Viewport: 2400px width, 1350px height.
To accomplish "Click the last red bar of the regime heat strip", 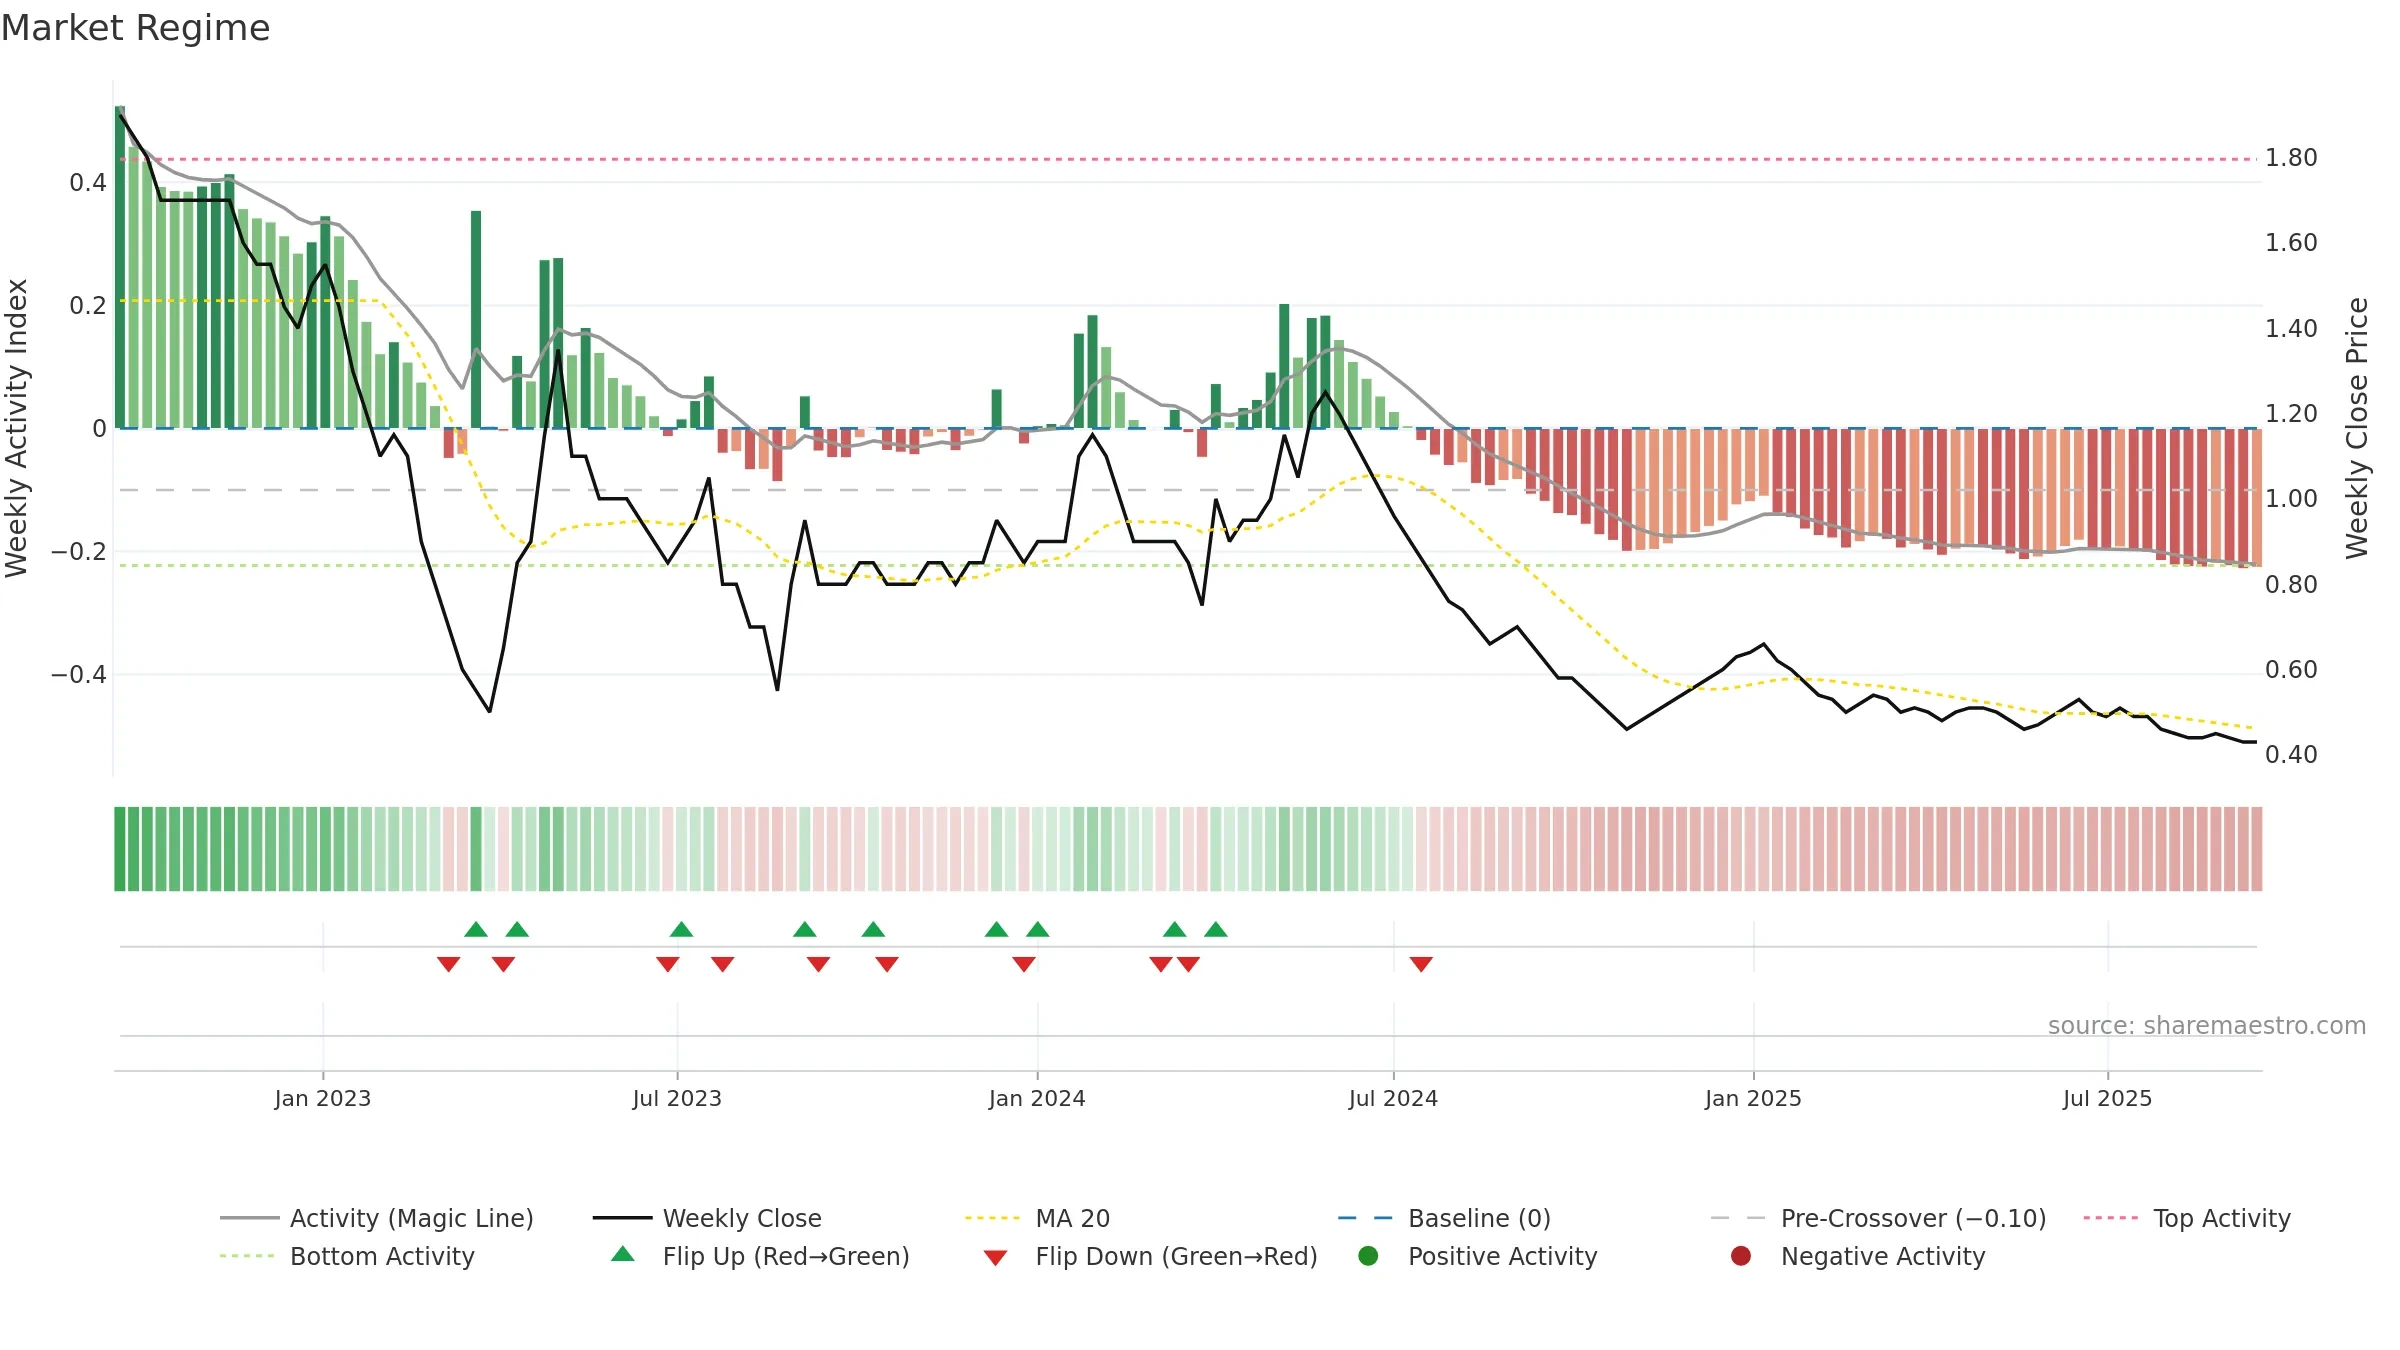I will 2256,849.
